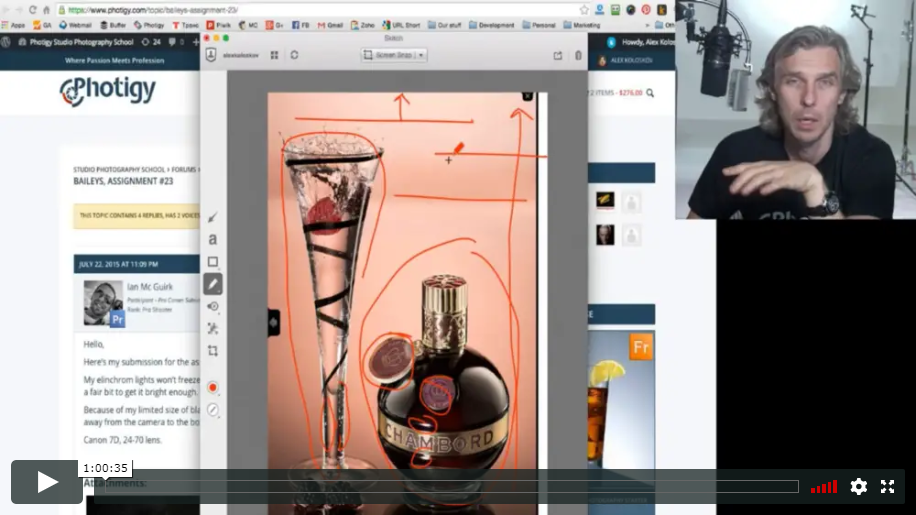Open the Development bookmarks folder
The width and height of the screenshot is (916, 515).
(x=492, y=25)
